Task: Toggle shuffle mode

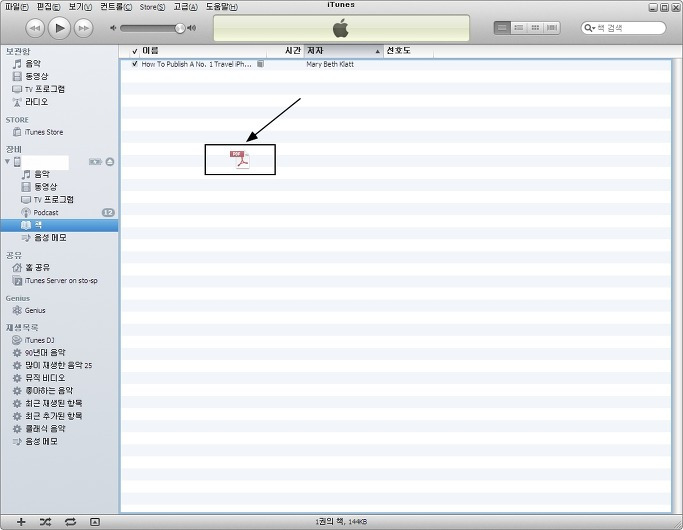Action: point(45,522)
